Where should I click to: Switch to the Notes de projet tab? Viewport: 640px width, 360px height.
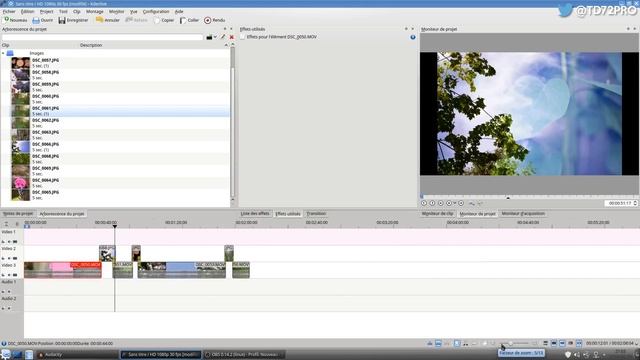point(18,213)
